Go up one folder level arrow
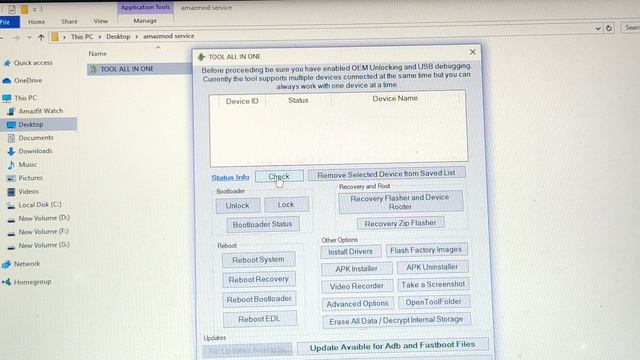This screenshot has height=360, width=640. point(41,37)
